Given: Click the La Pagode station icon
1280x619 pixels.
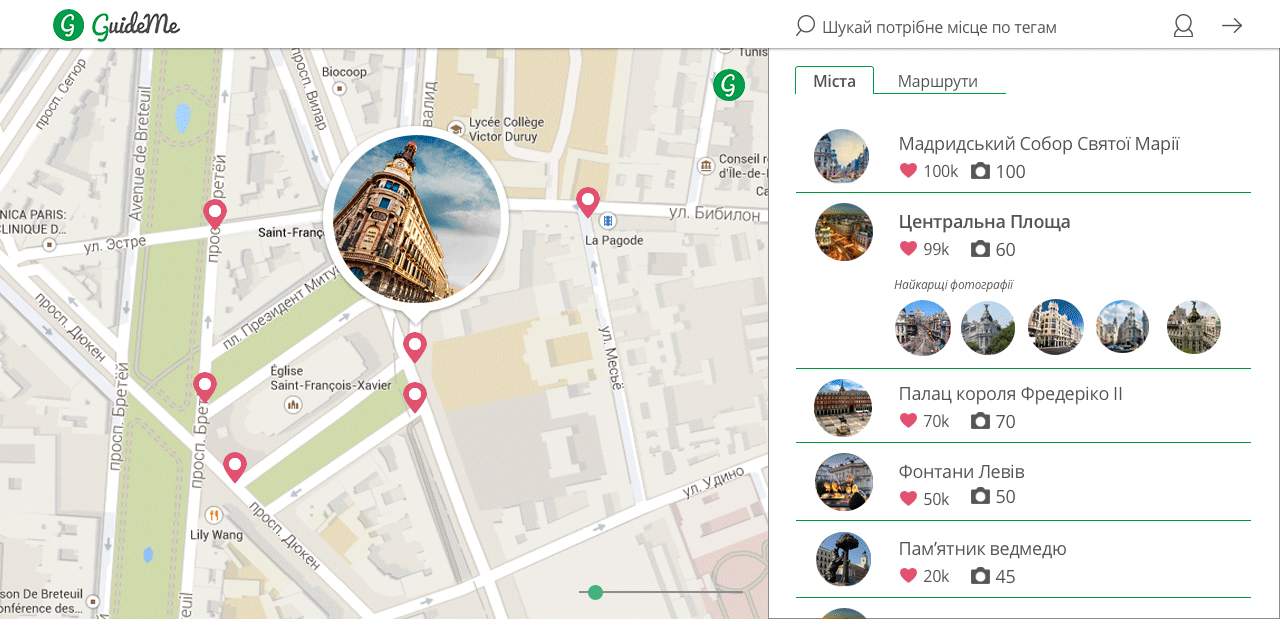Looking at the screenshot, I should click(x=608, y=220).
